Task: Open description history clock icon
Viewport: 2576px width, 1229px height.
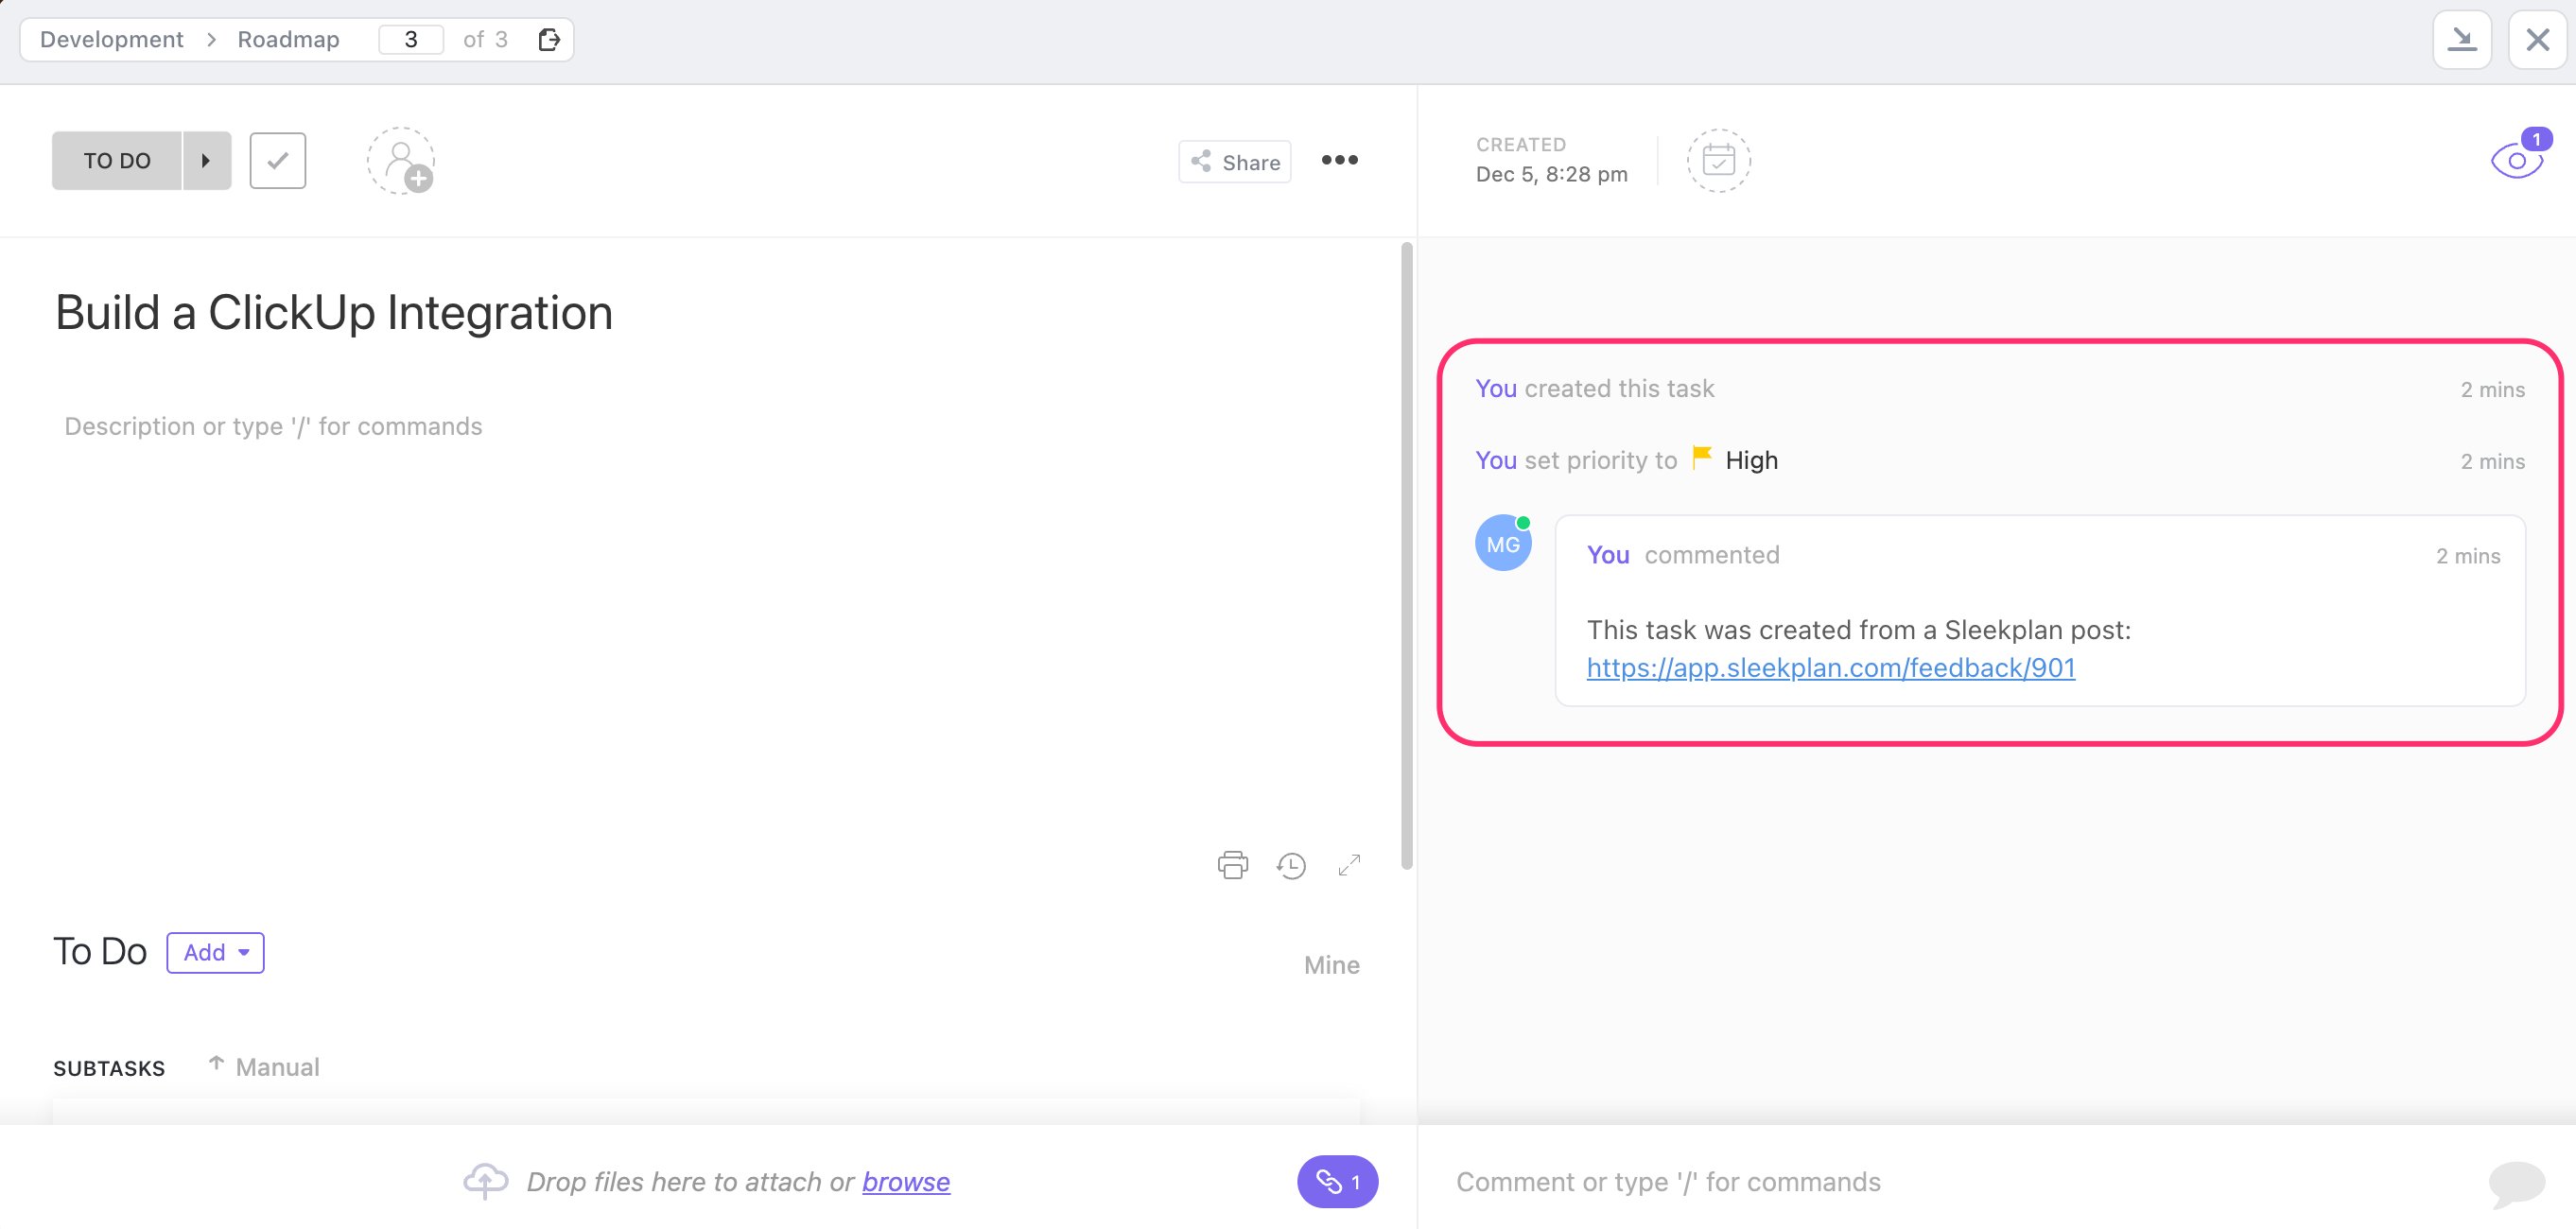Action: tap(1291, 865)
